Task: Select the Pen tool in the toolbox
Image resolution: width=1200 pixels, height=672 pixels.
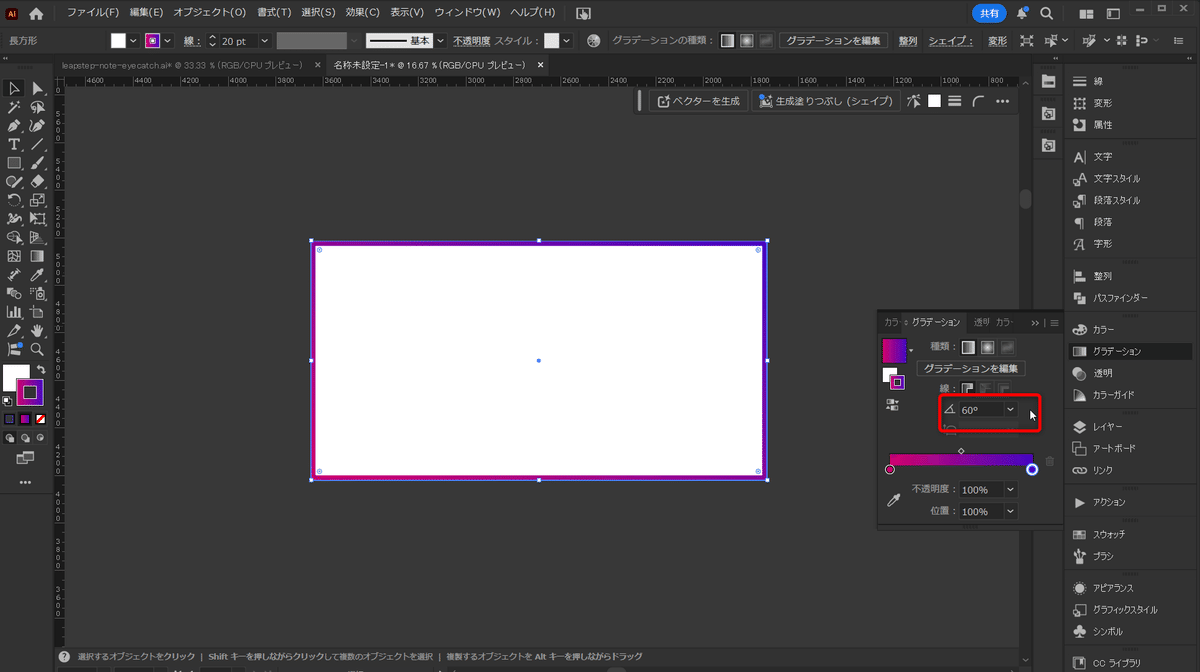Action: coord(14,126)
